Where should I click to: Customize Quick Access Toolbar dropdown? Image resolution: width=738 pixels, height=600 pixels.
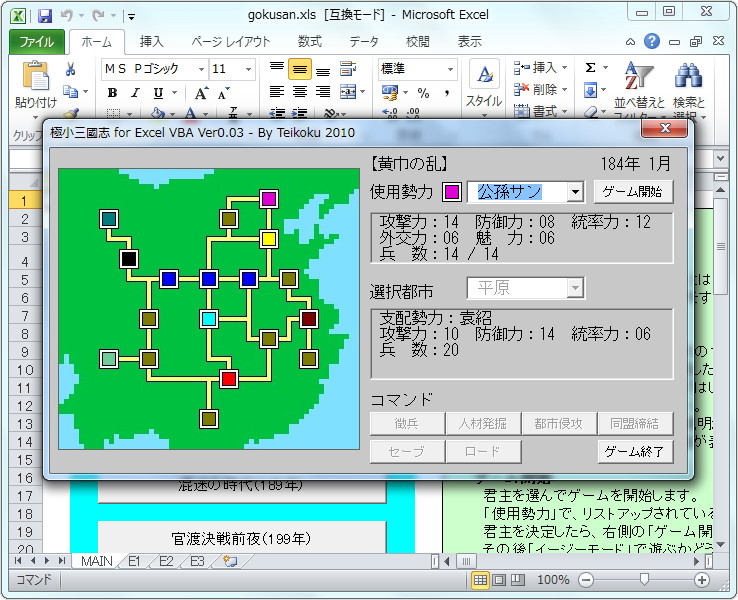pyautogui.click(x=131, y=17)
